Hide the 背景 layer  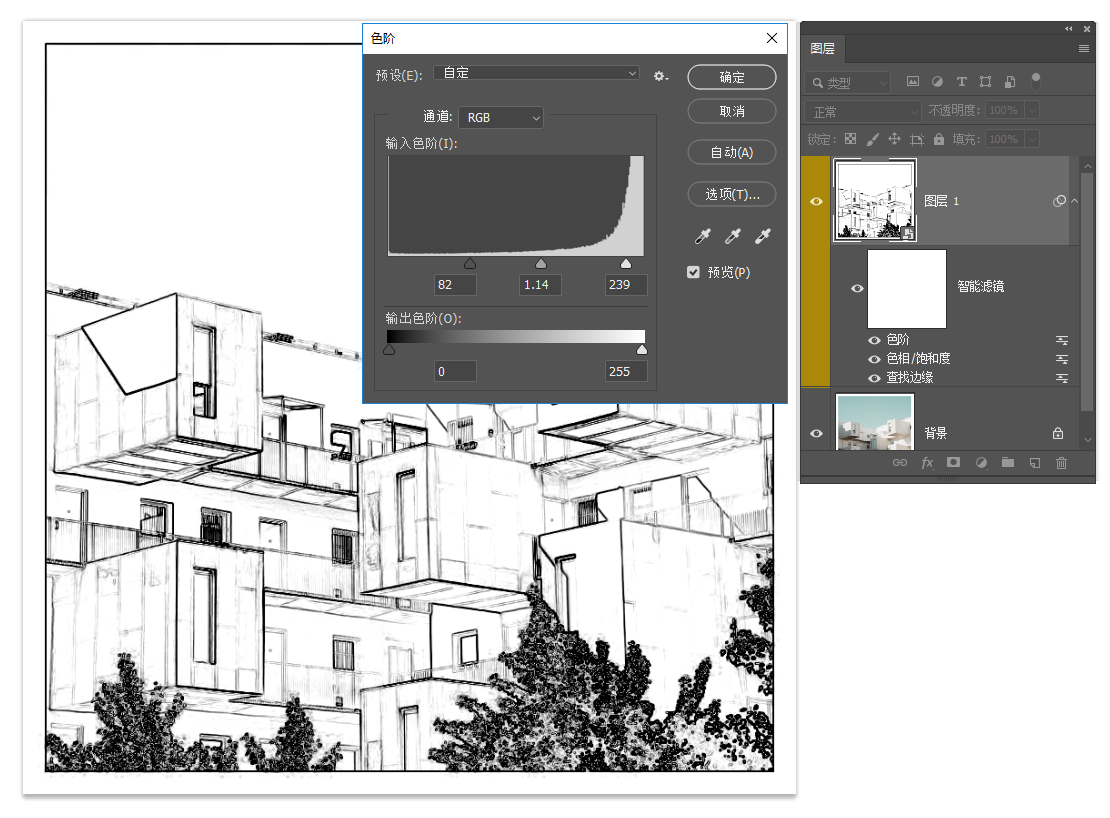[817, 433]
